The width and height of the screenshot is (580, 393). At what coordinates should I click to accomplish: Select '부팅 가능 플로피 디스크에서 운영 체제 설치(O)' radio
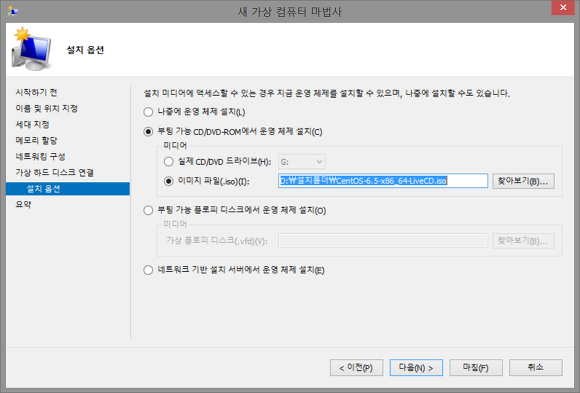tap(148, 211)
